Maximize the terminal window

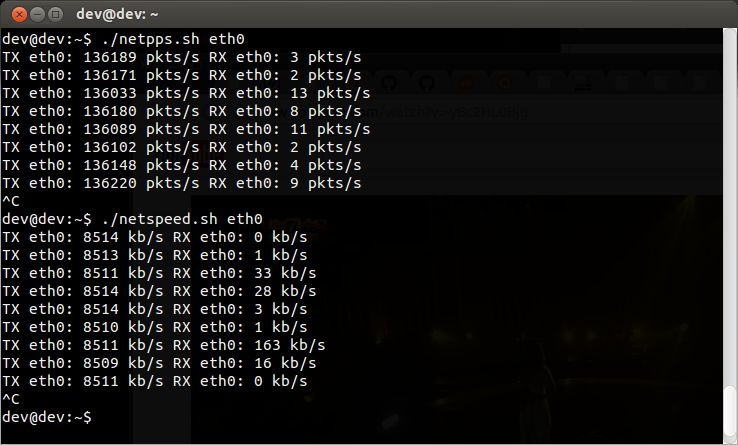point(56,15)
